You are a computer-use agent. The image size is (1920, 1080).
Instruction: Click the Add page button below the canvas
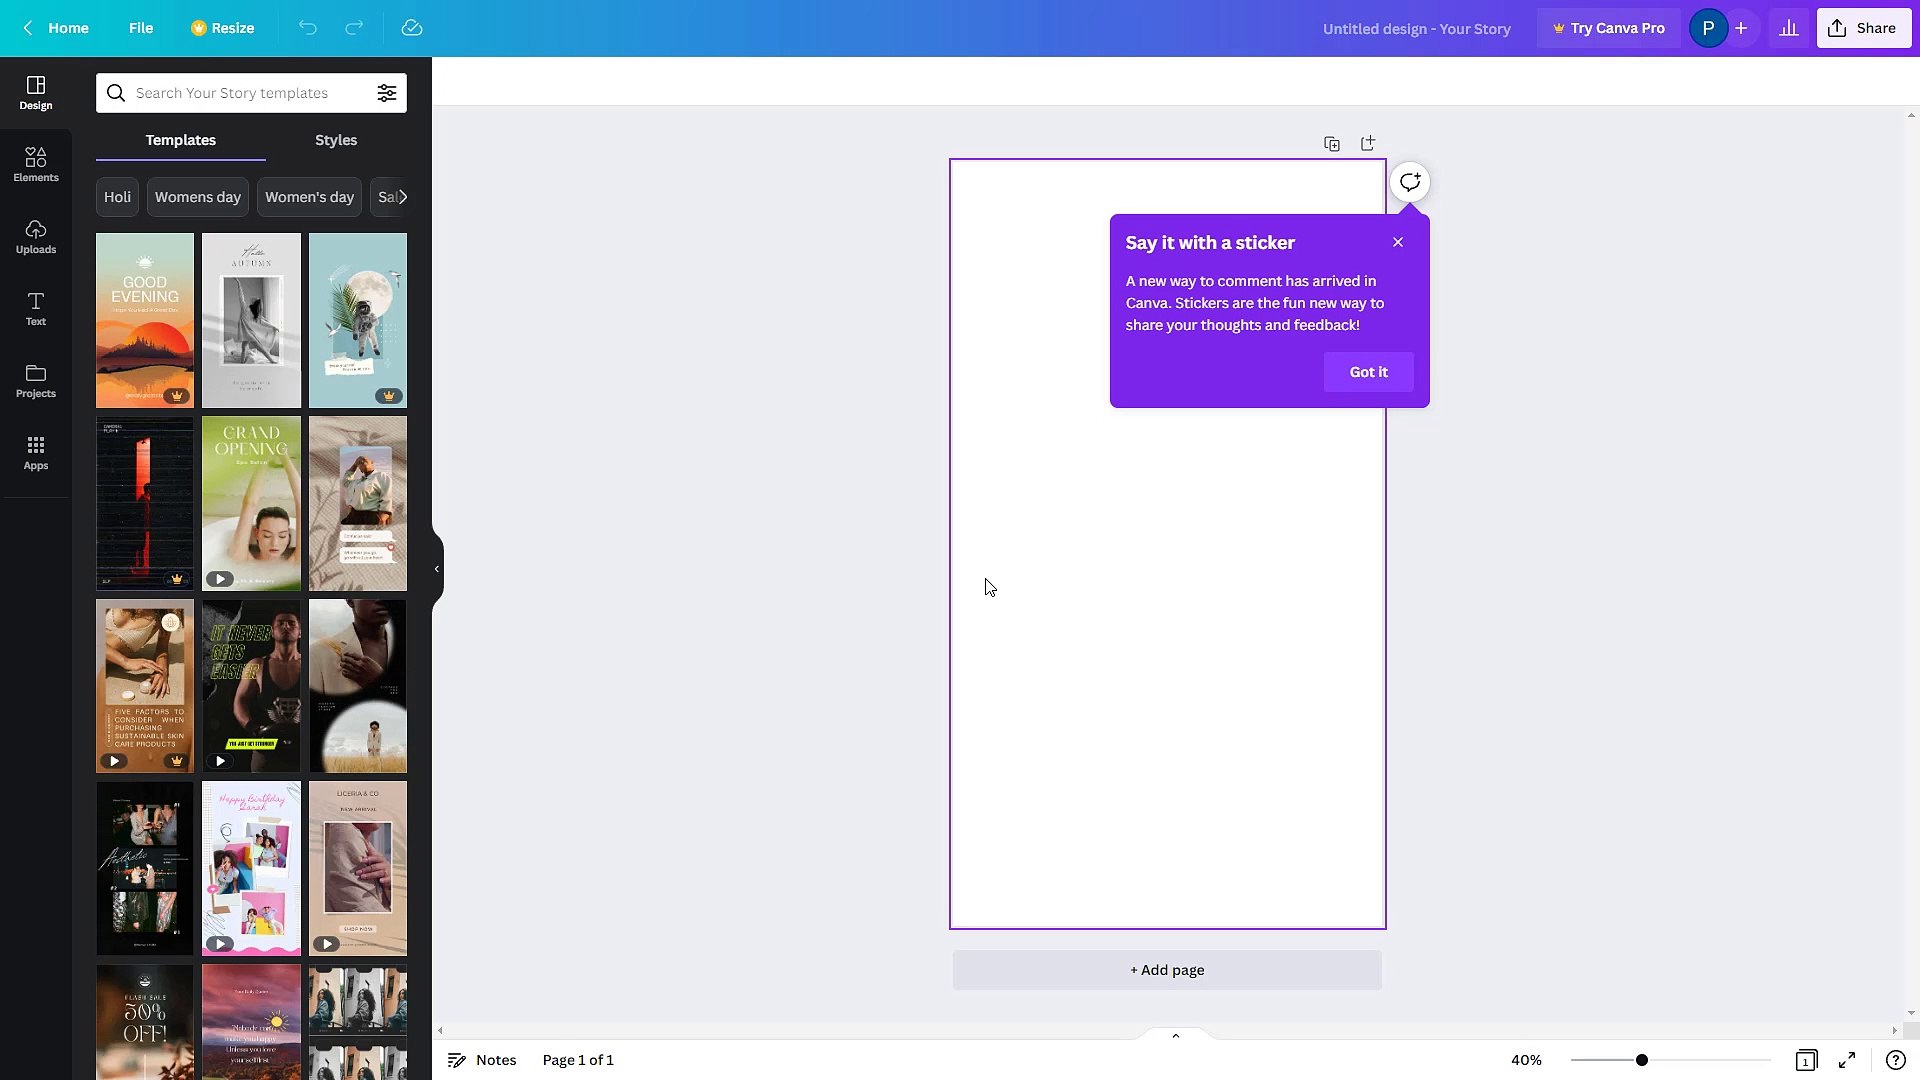[x=1167, y=969]
